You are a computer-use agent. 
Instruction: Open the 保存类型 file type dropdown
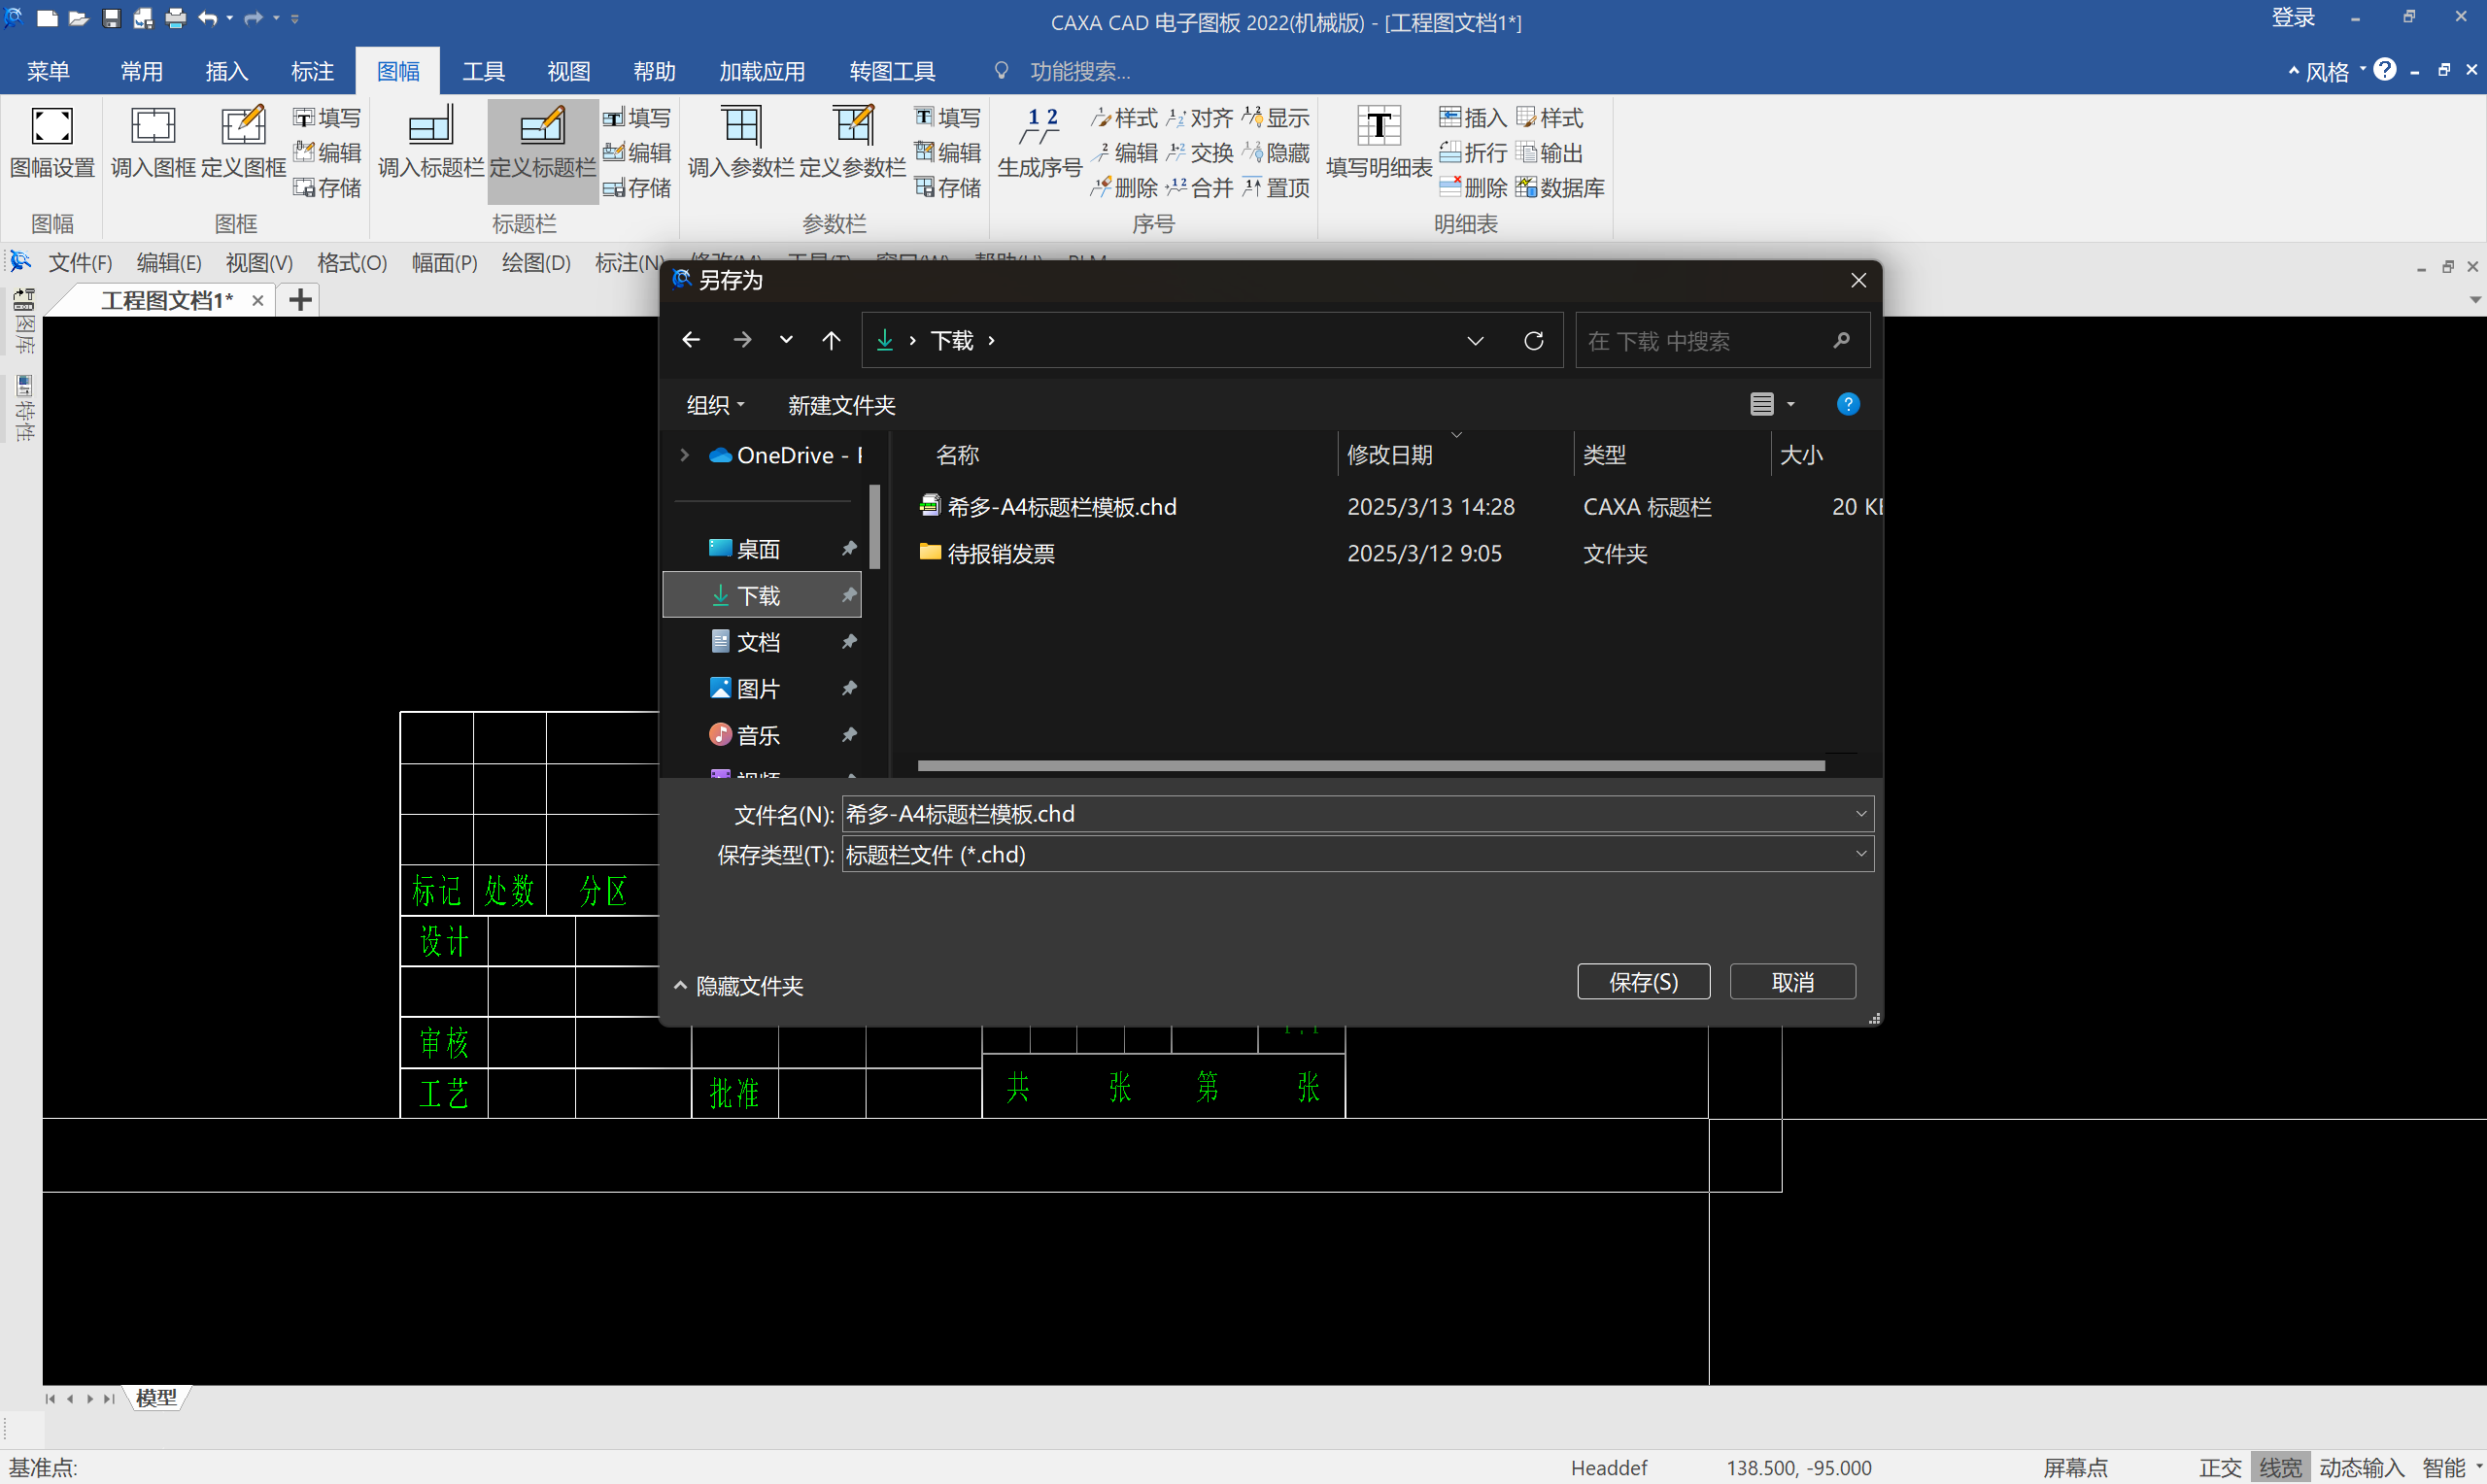pyautogui.click(x=1860, y=855)
